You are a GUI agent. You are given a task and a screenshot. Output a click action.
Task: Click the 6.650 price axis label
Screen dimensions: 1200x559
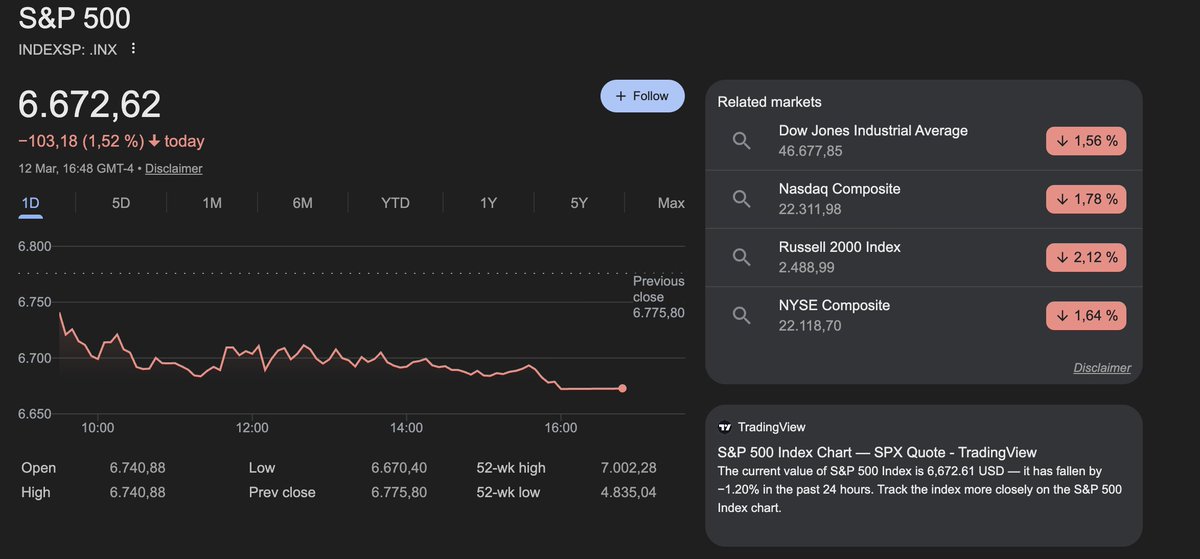[35, 413]
